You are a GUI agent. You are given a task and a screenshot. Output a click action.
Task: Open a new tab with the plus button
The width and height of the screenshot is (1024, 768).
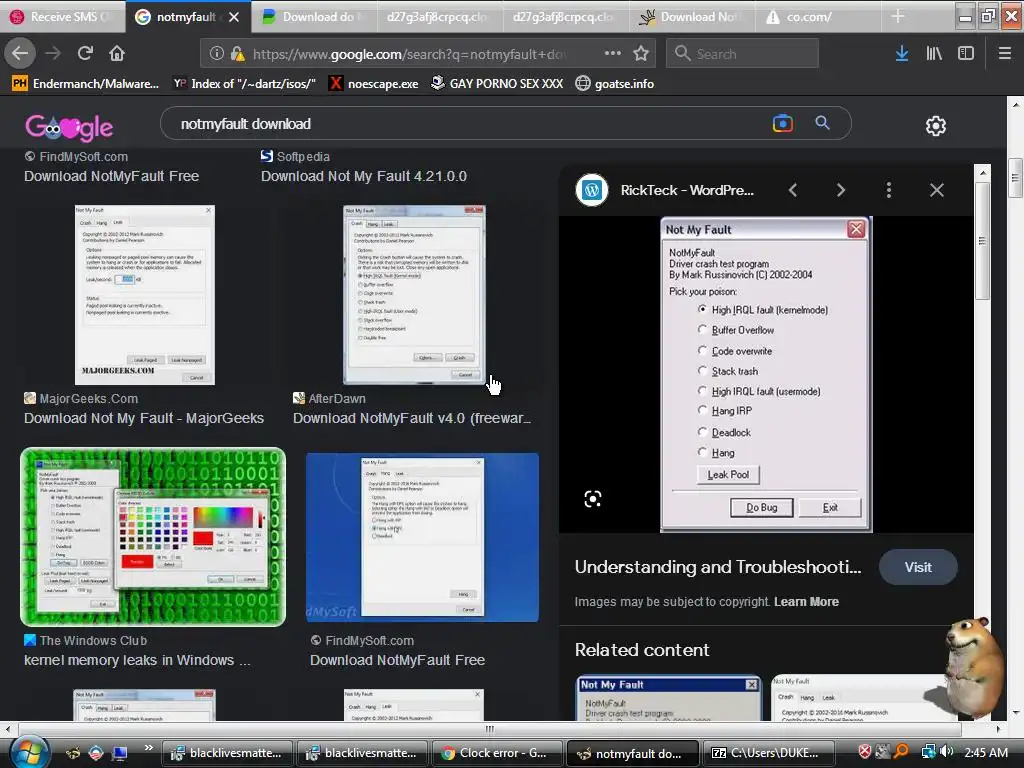click(898, 16)
